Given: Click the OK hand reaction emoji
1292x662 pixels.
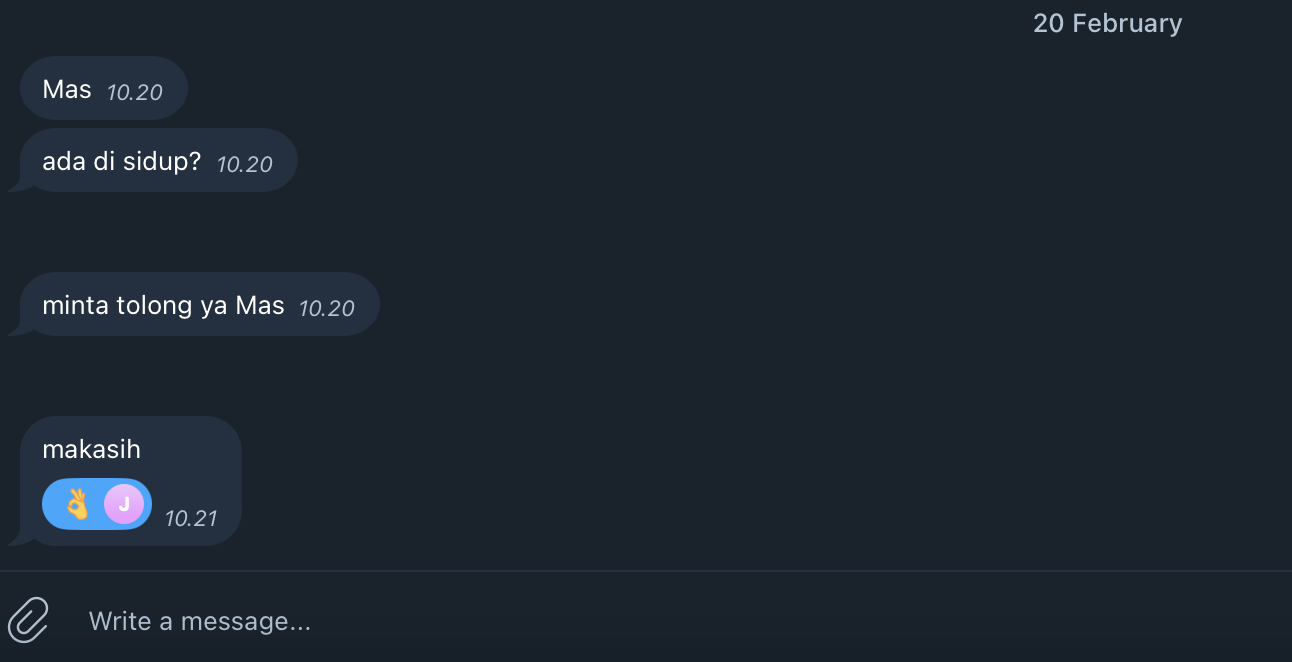Looking at the screenshot, I should pyautogui.click(x=77, y=504).
